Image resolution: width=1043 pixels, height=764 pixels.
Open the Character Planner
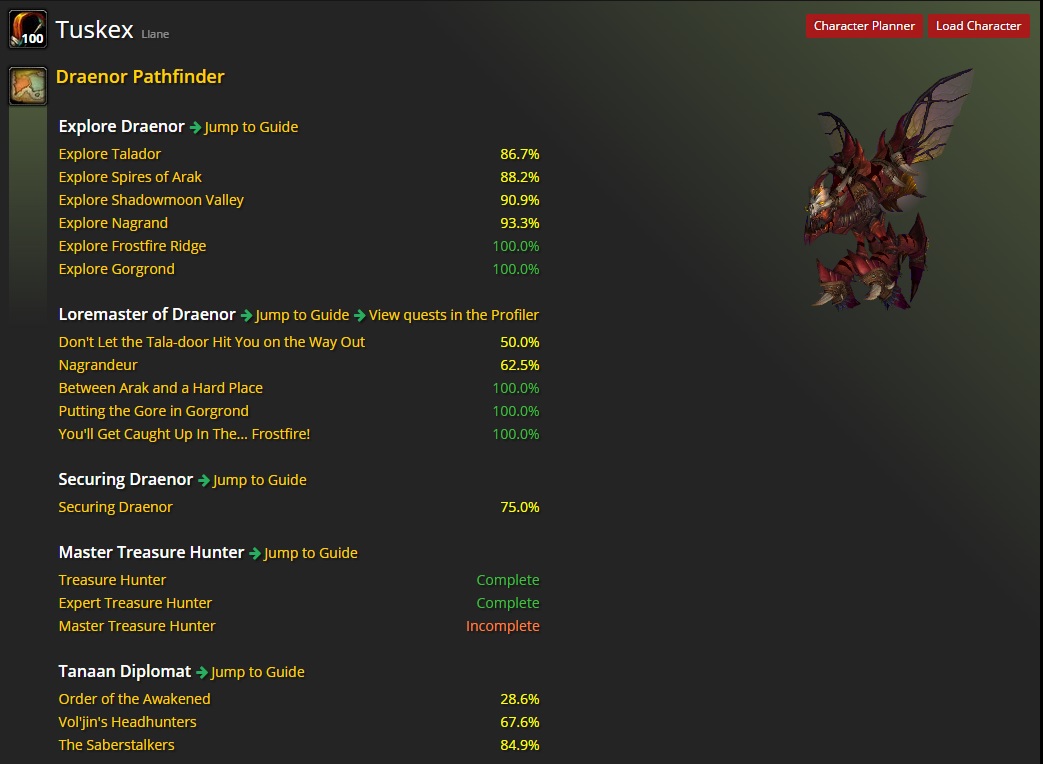[864, 26]
